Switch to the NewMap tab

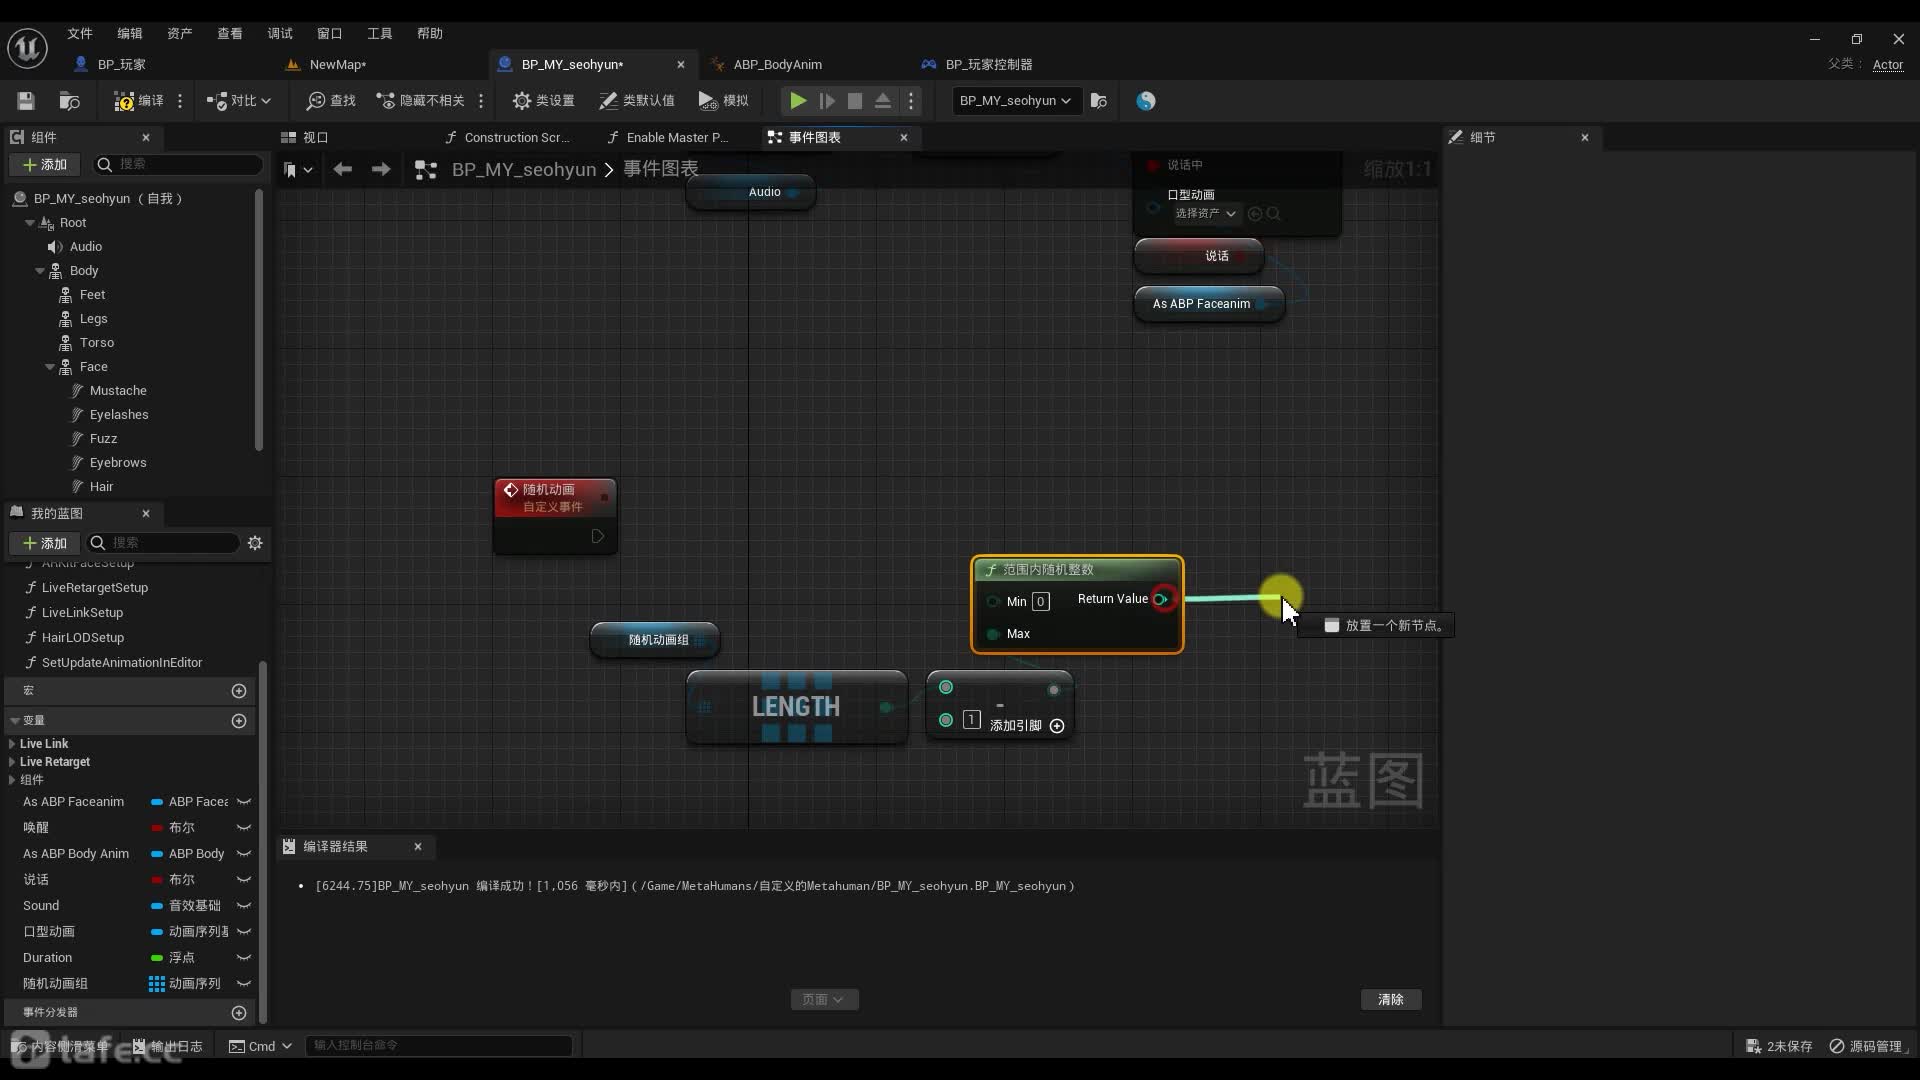pos(337,65)
